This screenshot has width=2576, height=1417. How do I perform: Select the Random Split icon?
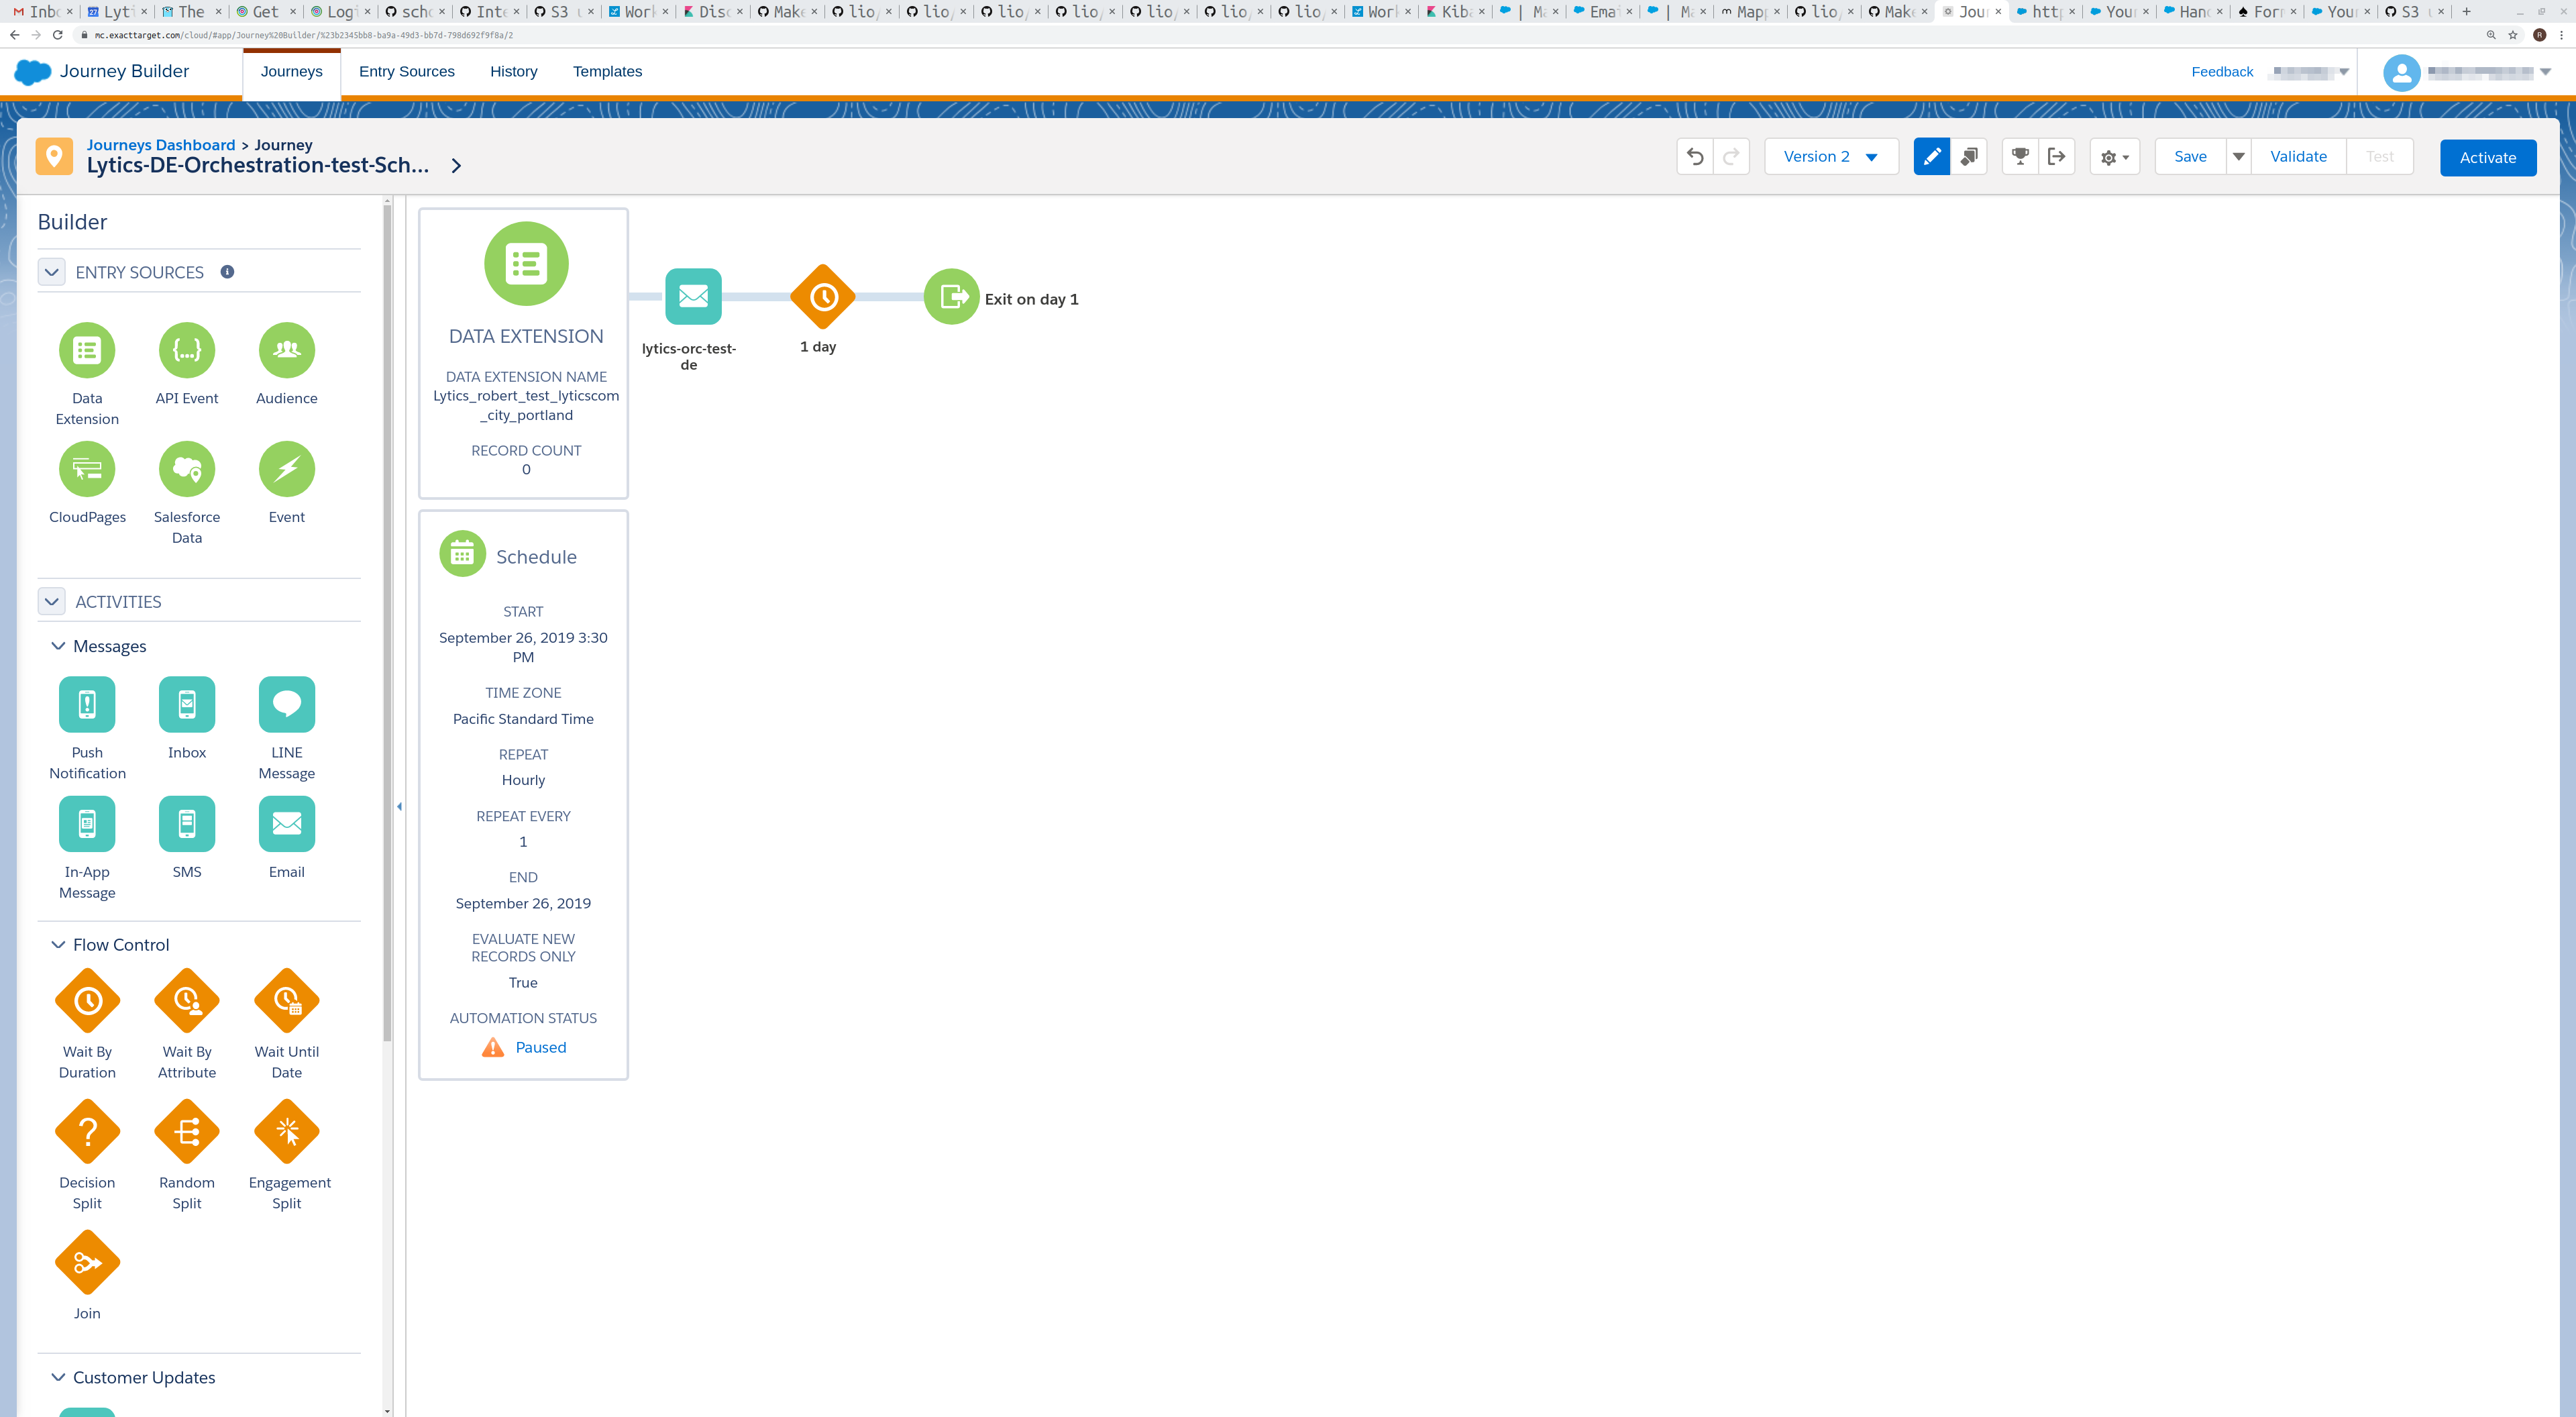[186, 1131]
